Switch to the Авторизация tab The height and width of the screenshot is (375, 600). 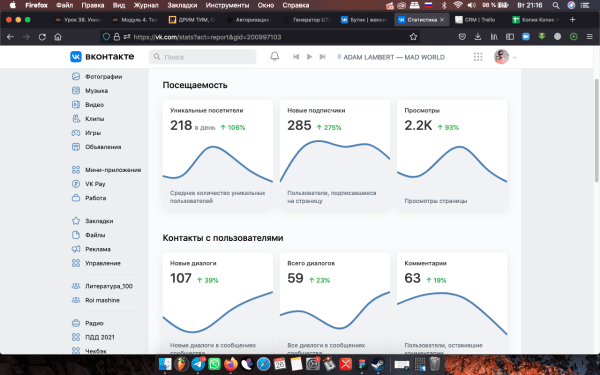(249, 20)
